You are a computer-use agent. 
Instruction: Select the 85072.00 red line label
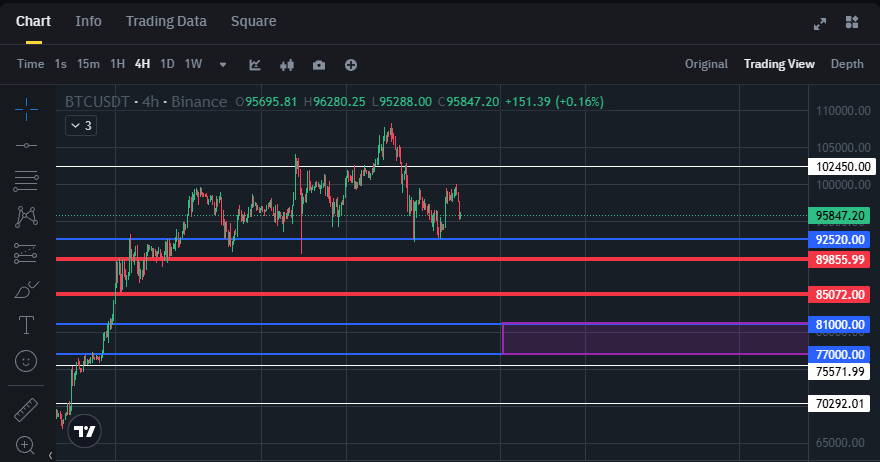(x=839, y=295)
